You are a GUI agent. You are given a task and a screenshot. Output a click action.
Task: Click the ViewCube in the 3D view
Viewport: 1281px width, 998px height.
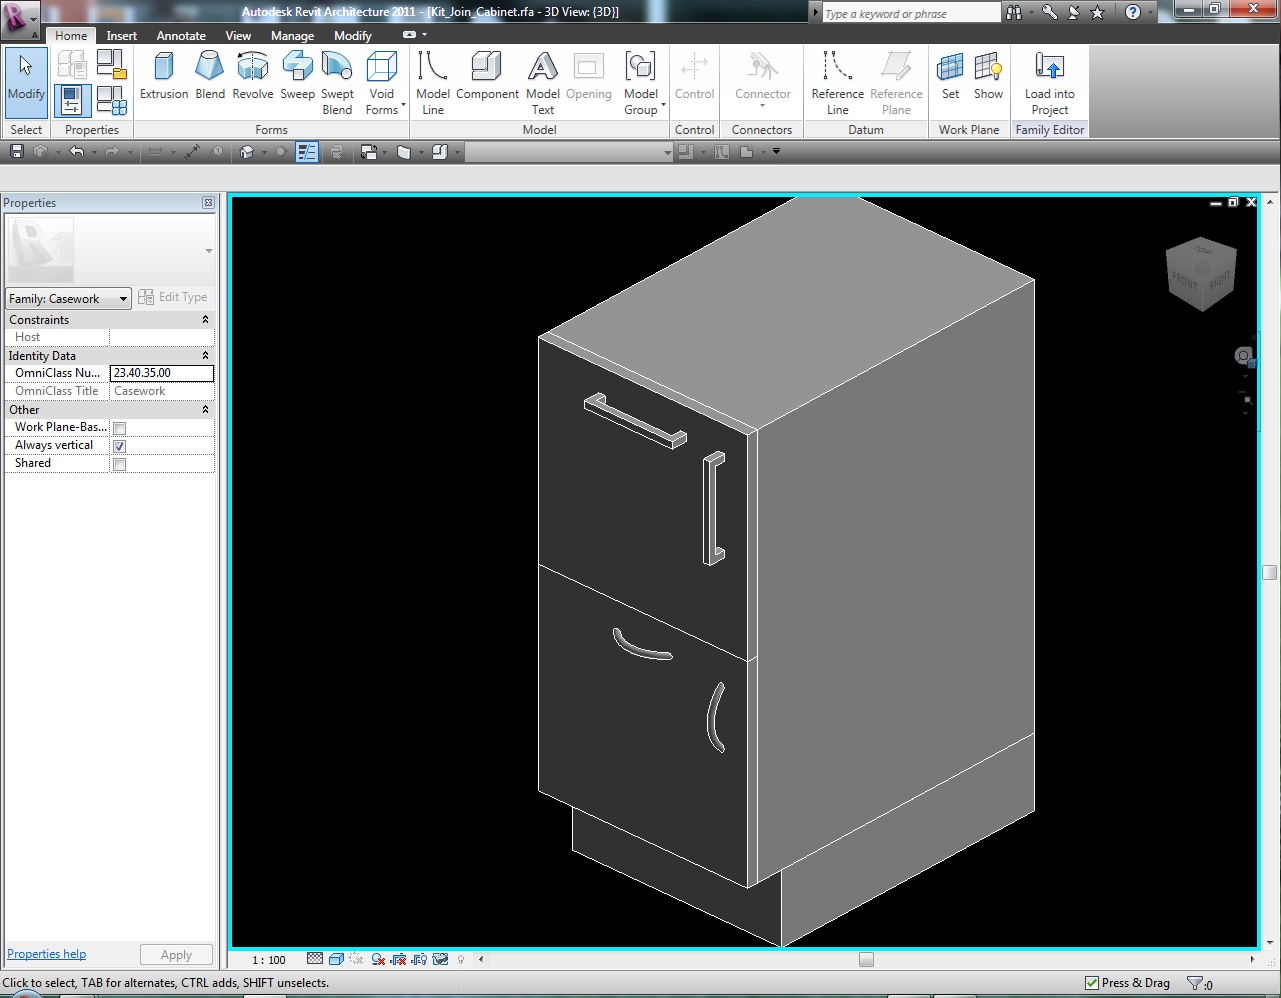pos(1201,273)
